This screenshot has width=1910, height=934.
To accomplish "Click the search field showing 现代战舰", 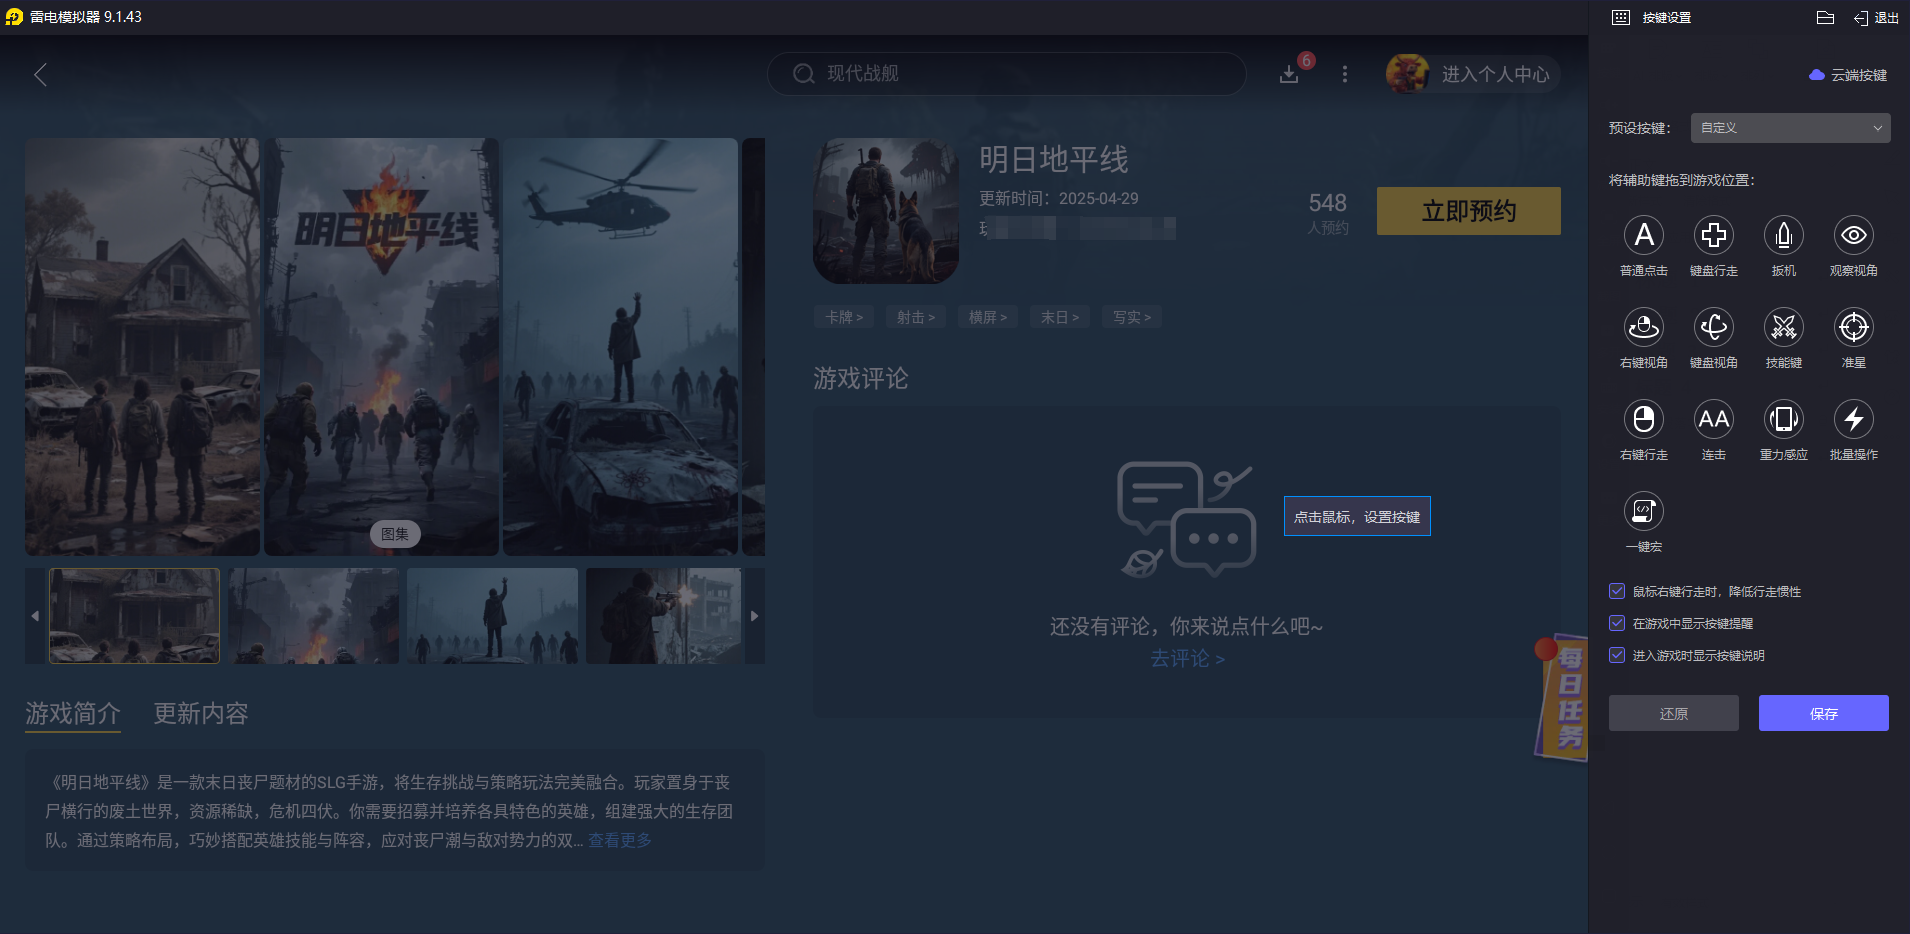I will 1006,74.
